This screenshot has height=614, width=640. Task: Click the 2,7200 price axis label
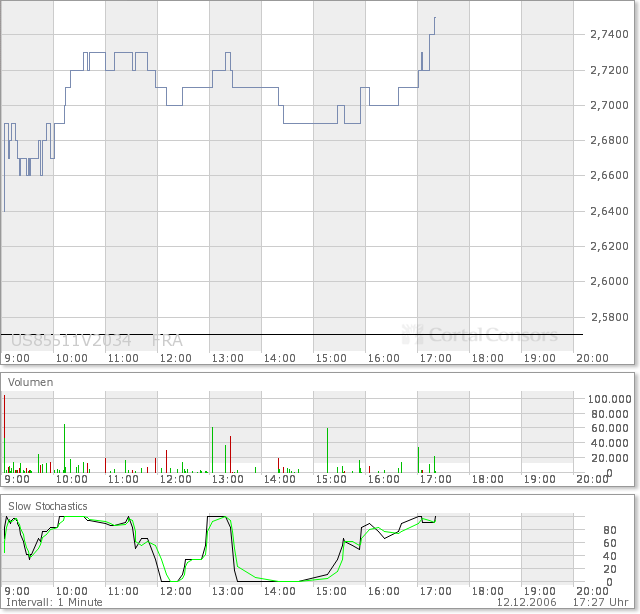pos(609,70)
